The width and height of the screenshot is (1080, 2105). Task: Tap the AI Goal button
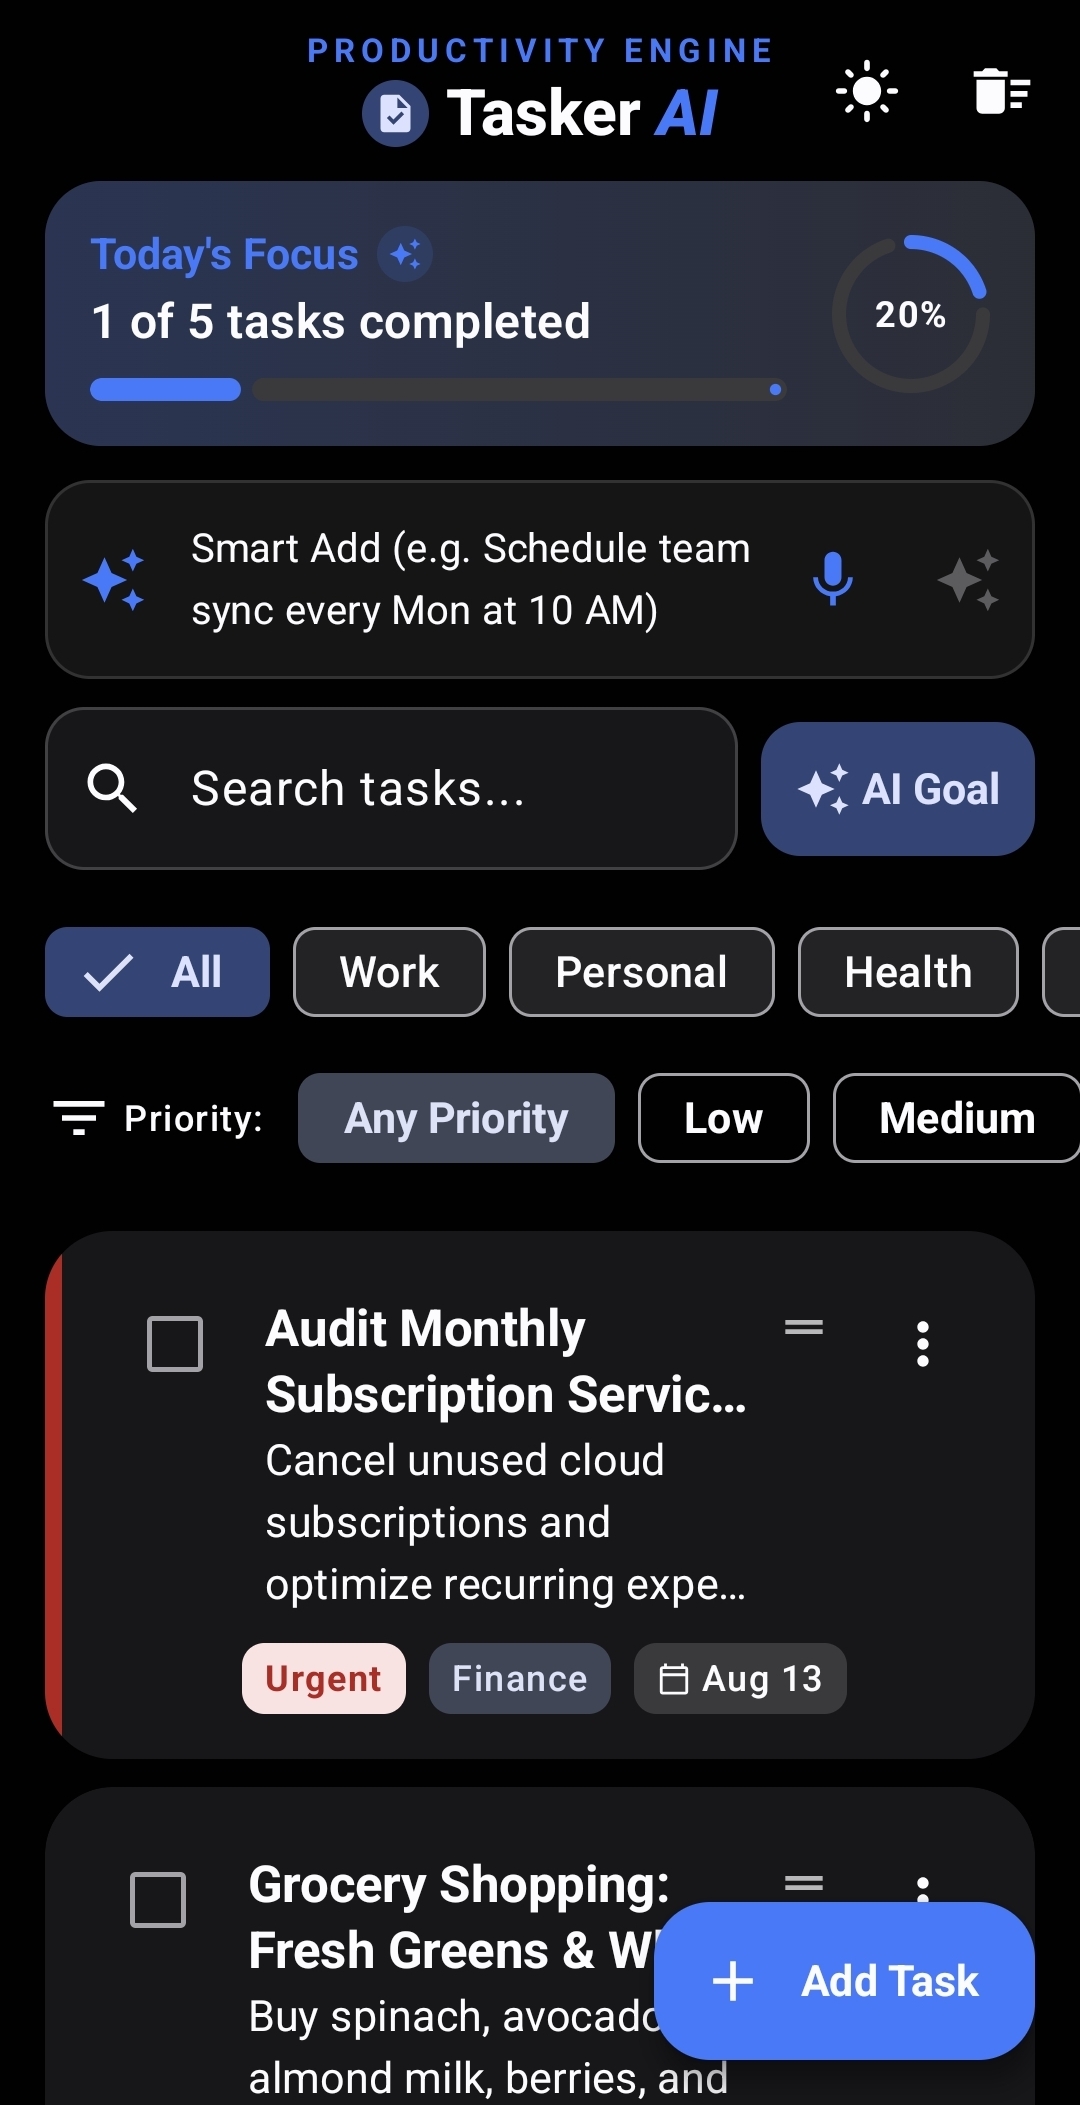[x=897, y=789]
